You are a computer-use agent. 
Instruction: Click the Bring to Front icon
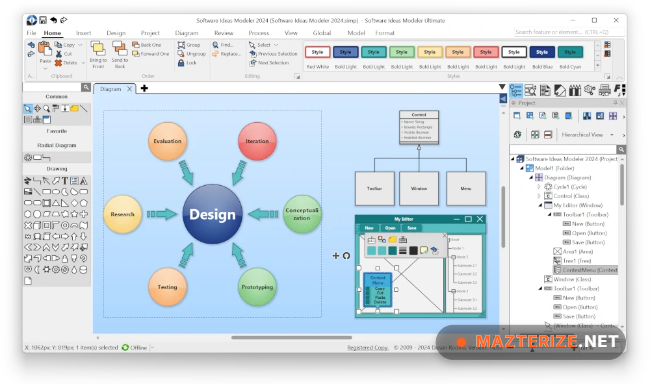pos(98,49)
